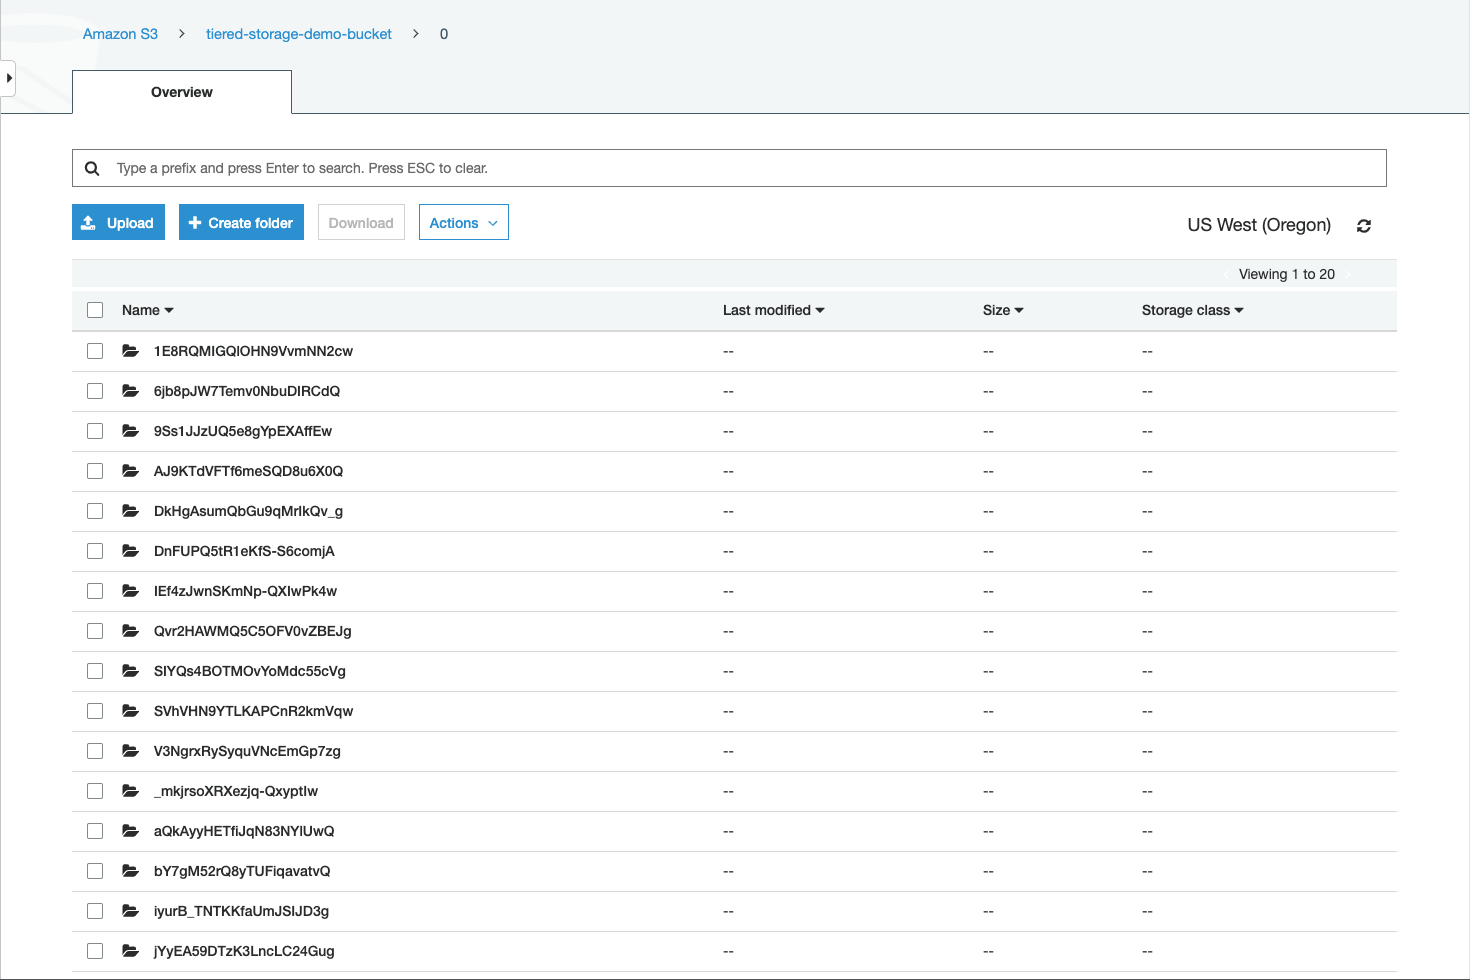Toggle the select-all checkbox in header

(x=95, y=310)
